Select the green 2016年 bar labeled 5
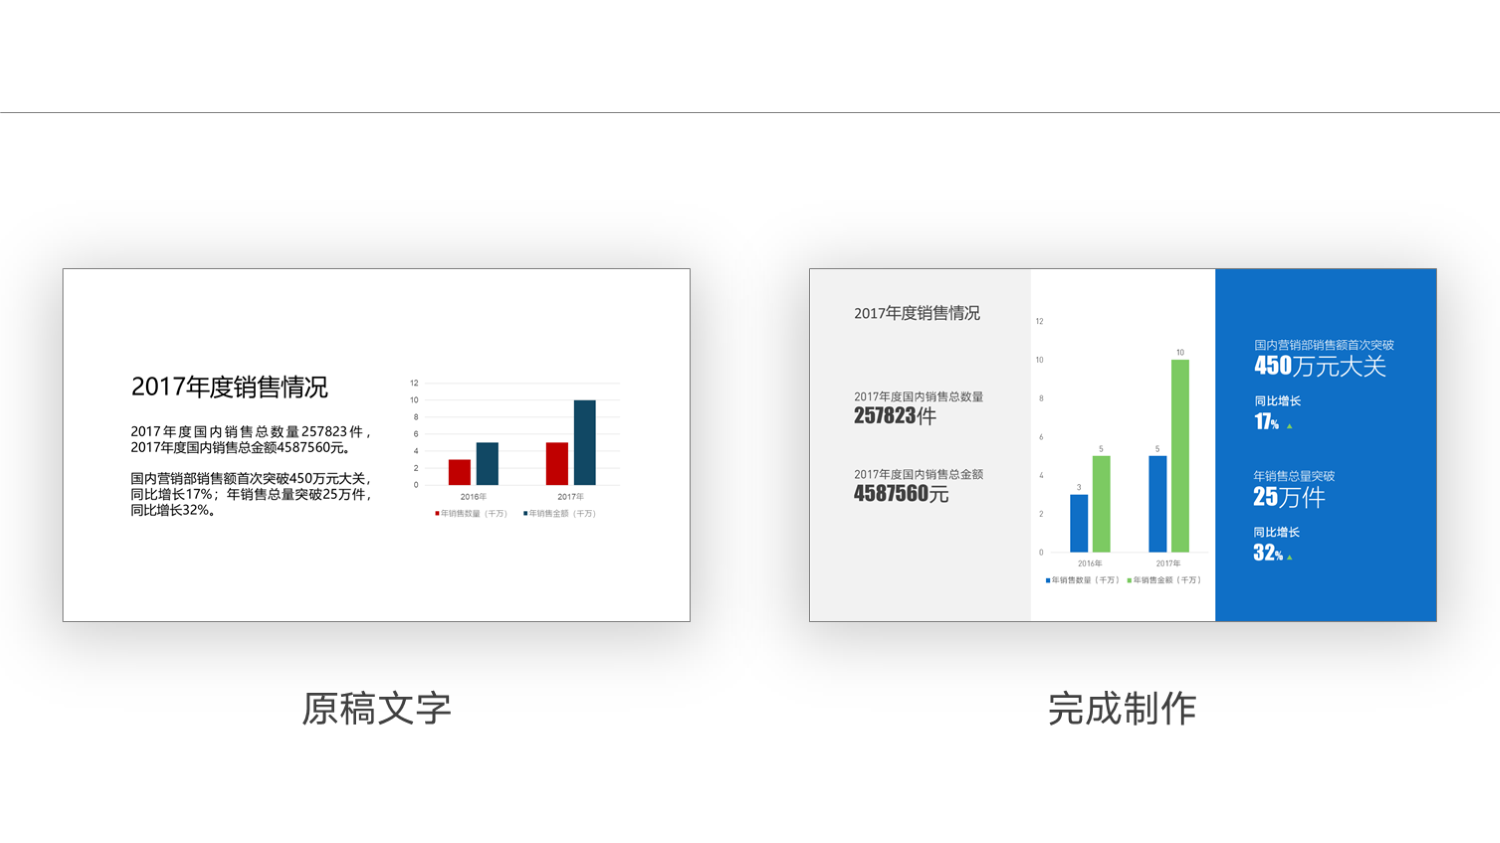The image size is (1500, 843). 1101,504
